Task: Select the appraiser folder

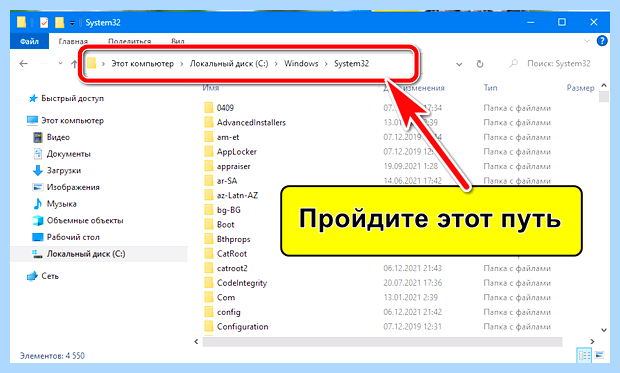Action: (233, 166)
